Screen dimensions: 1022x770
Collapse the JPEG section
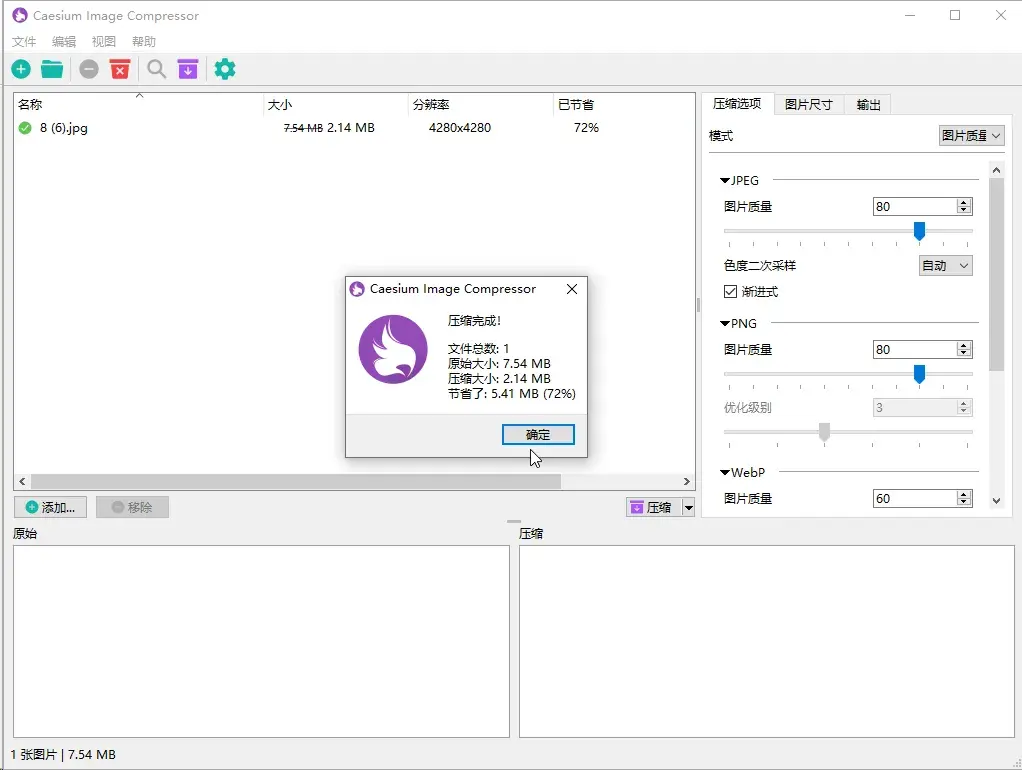tap(725, 180)
